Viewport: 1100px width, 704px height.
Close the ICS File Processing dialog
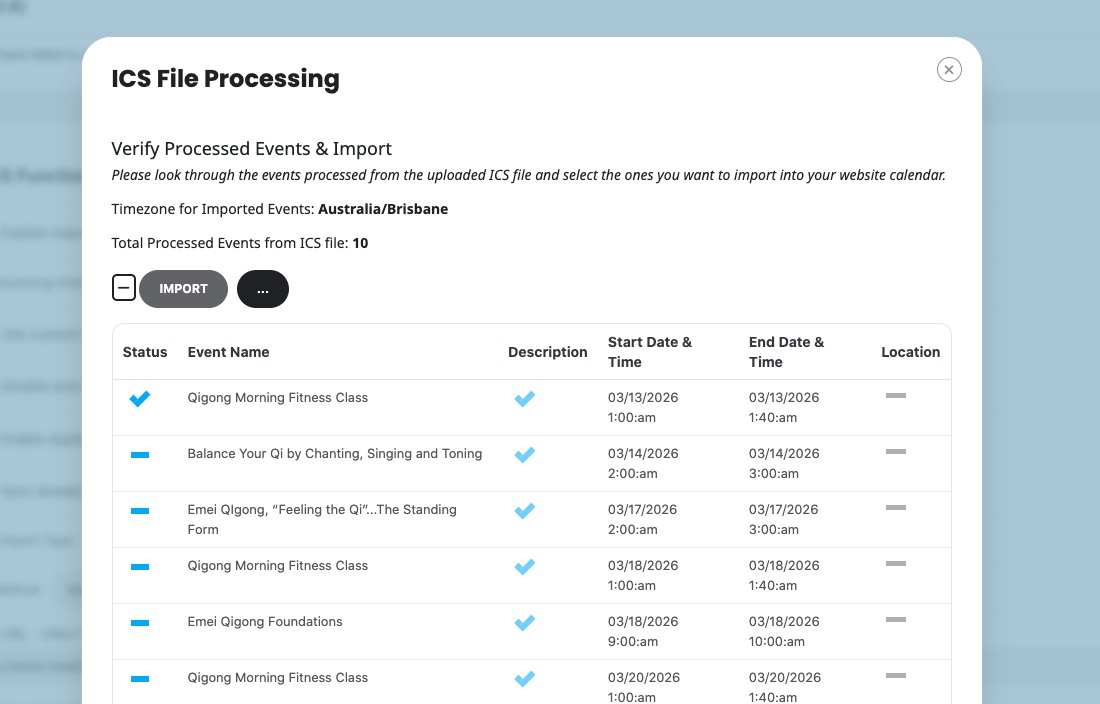click(949, 69)
